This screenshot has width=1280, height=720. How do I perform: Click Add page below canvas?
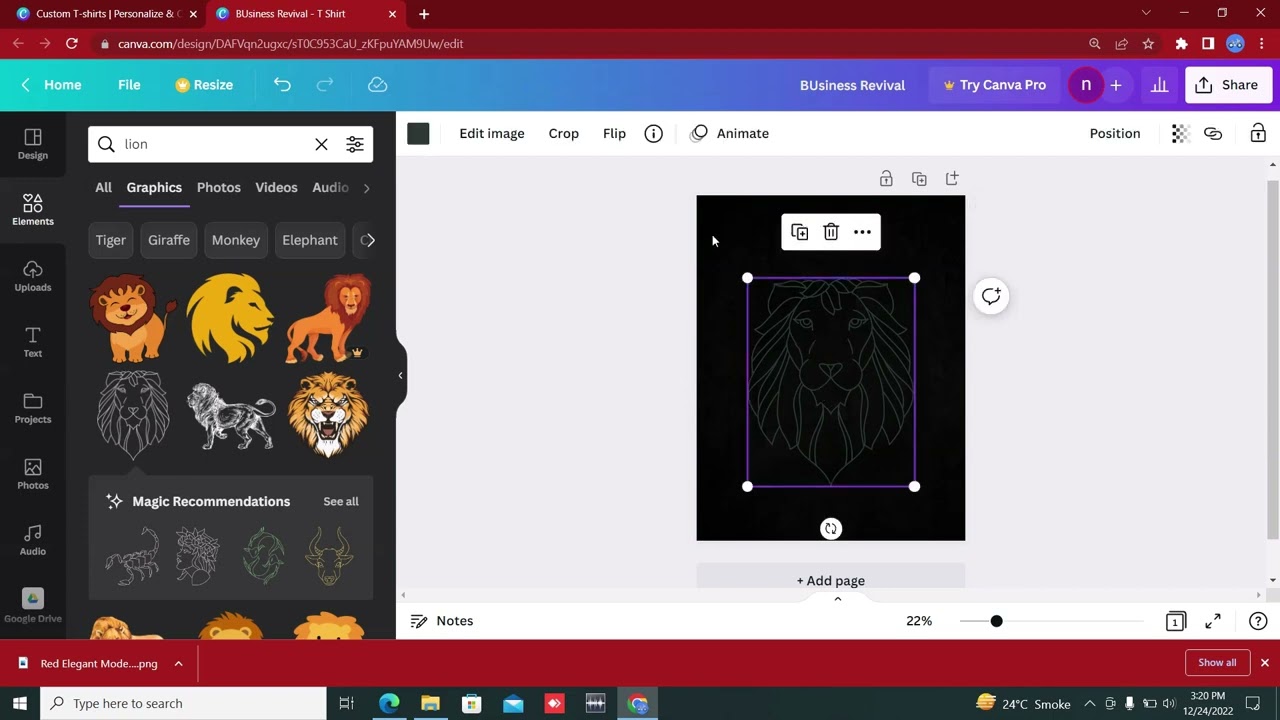pos(831,580)
